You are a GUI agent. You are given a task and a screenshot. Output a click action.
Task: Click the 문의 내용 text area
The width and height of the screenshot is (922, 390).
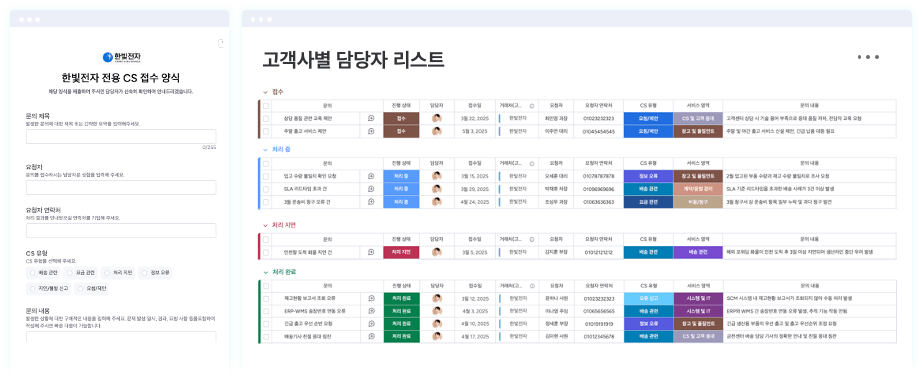121,337
